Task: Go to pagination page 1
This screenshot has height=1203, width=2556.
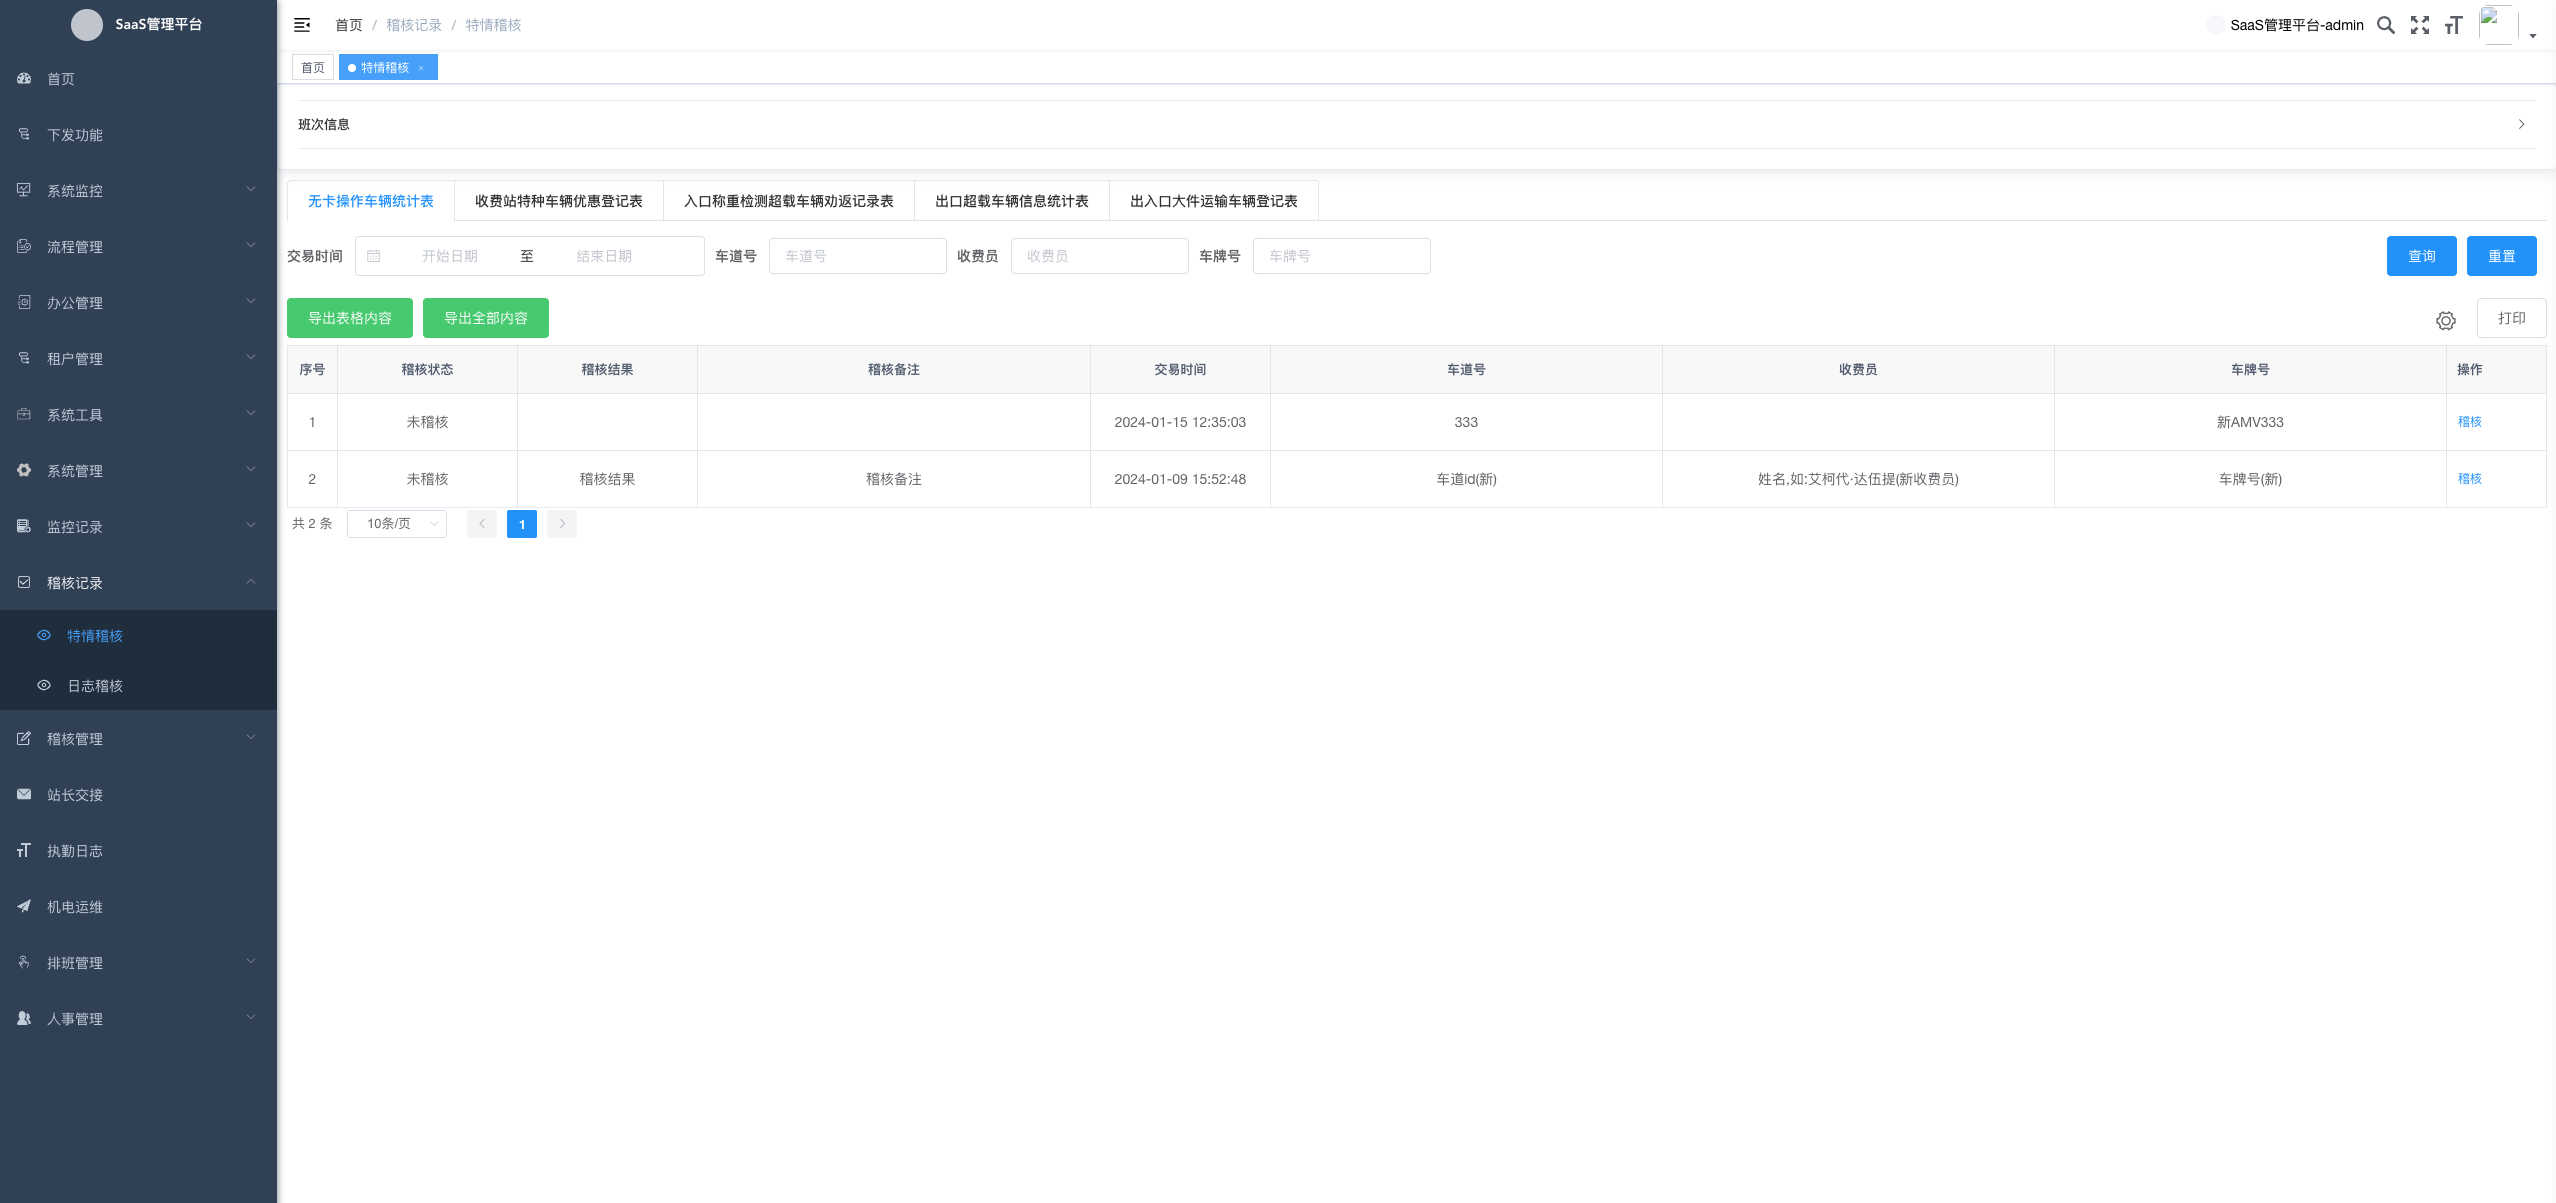Action: point(522,524)
